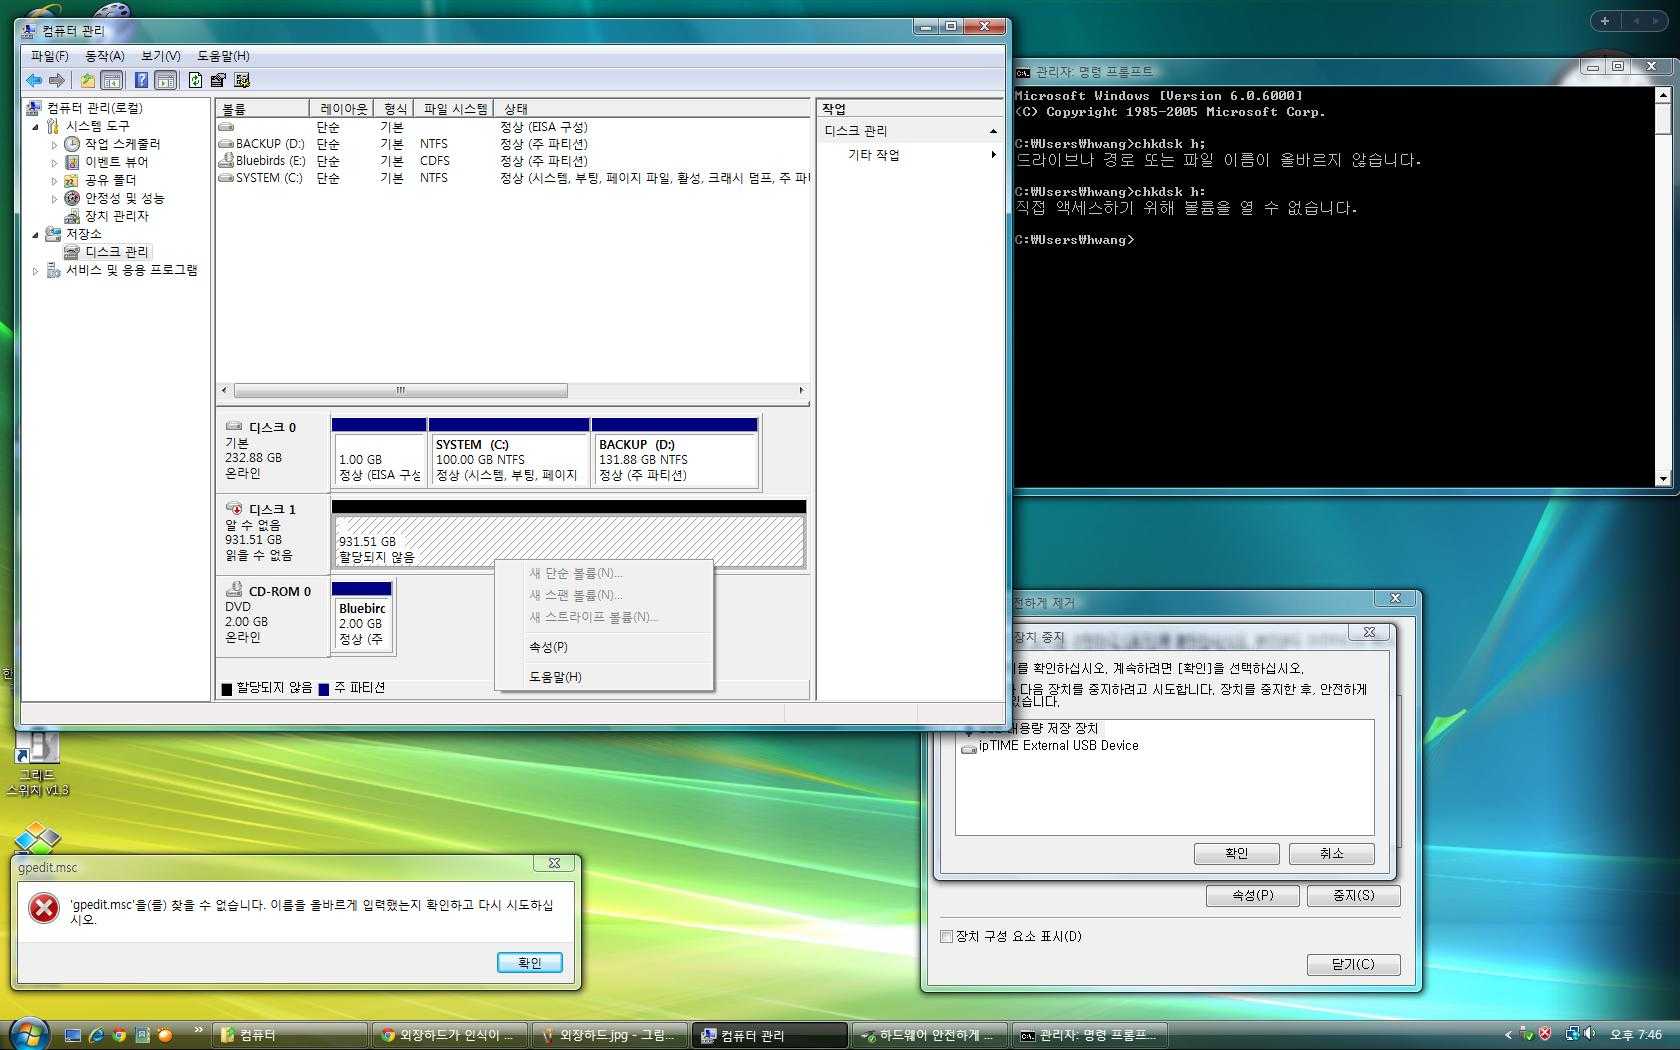Click the disk settings toolbar icon at the right end
Screen dimensions: 1680x1050
(241, 80)
